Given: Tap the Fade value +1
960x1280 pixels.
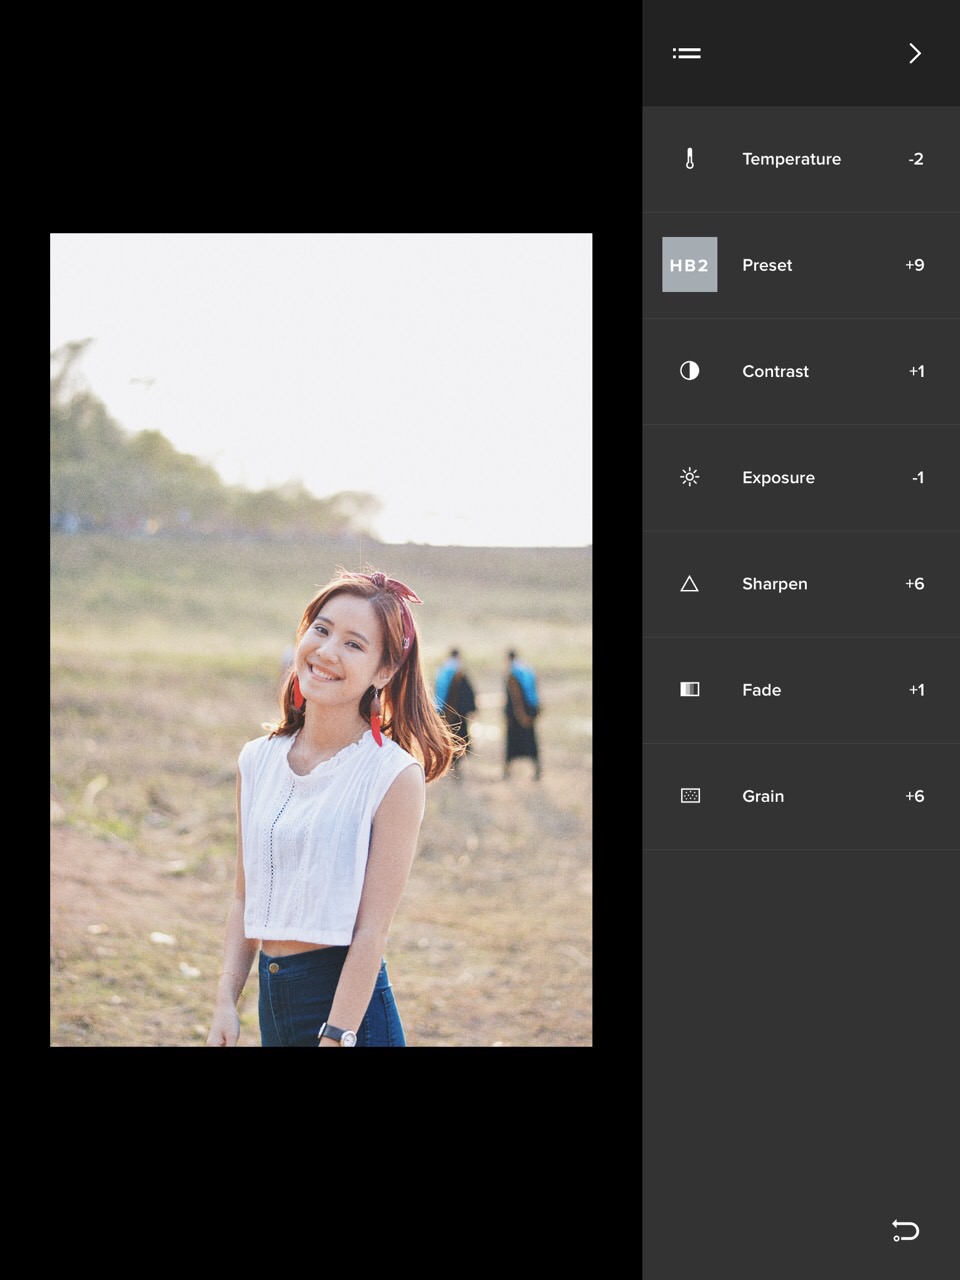Looking at the screenshot, I should coord(916,690).
